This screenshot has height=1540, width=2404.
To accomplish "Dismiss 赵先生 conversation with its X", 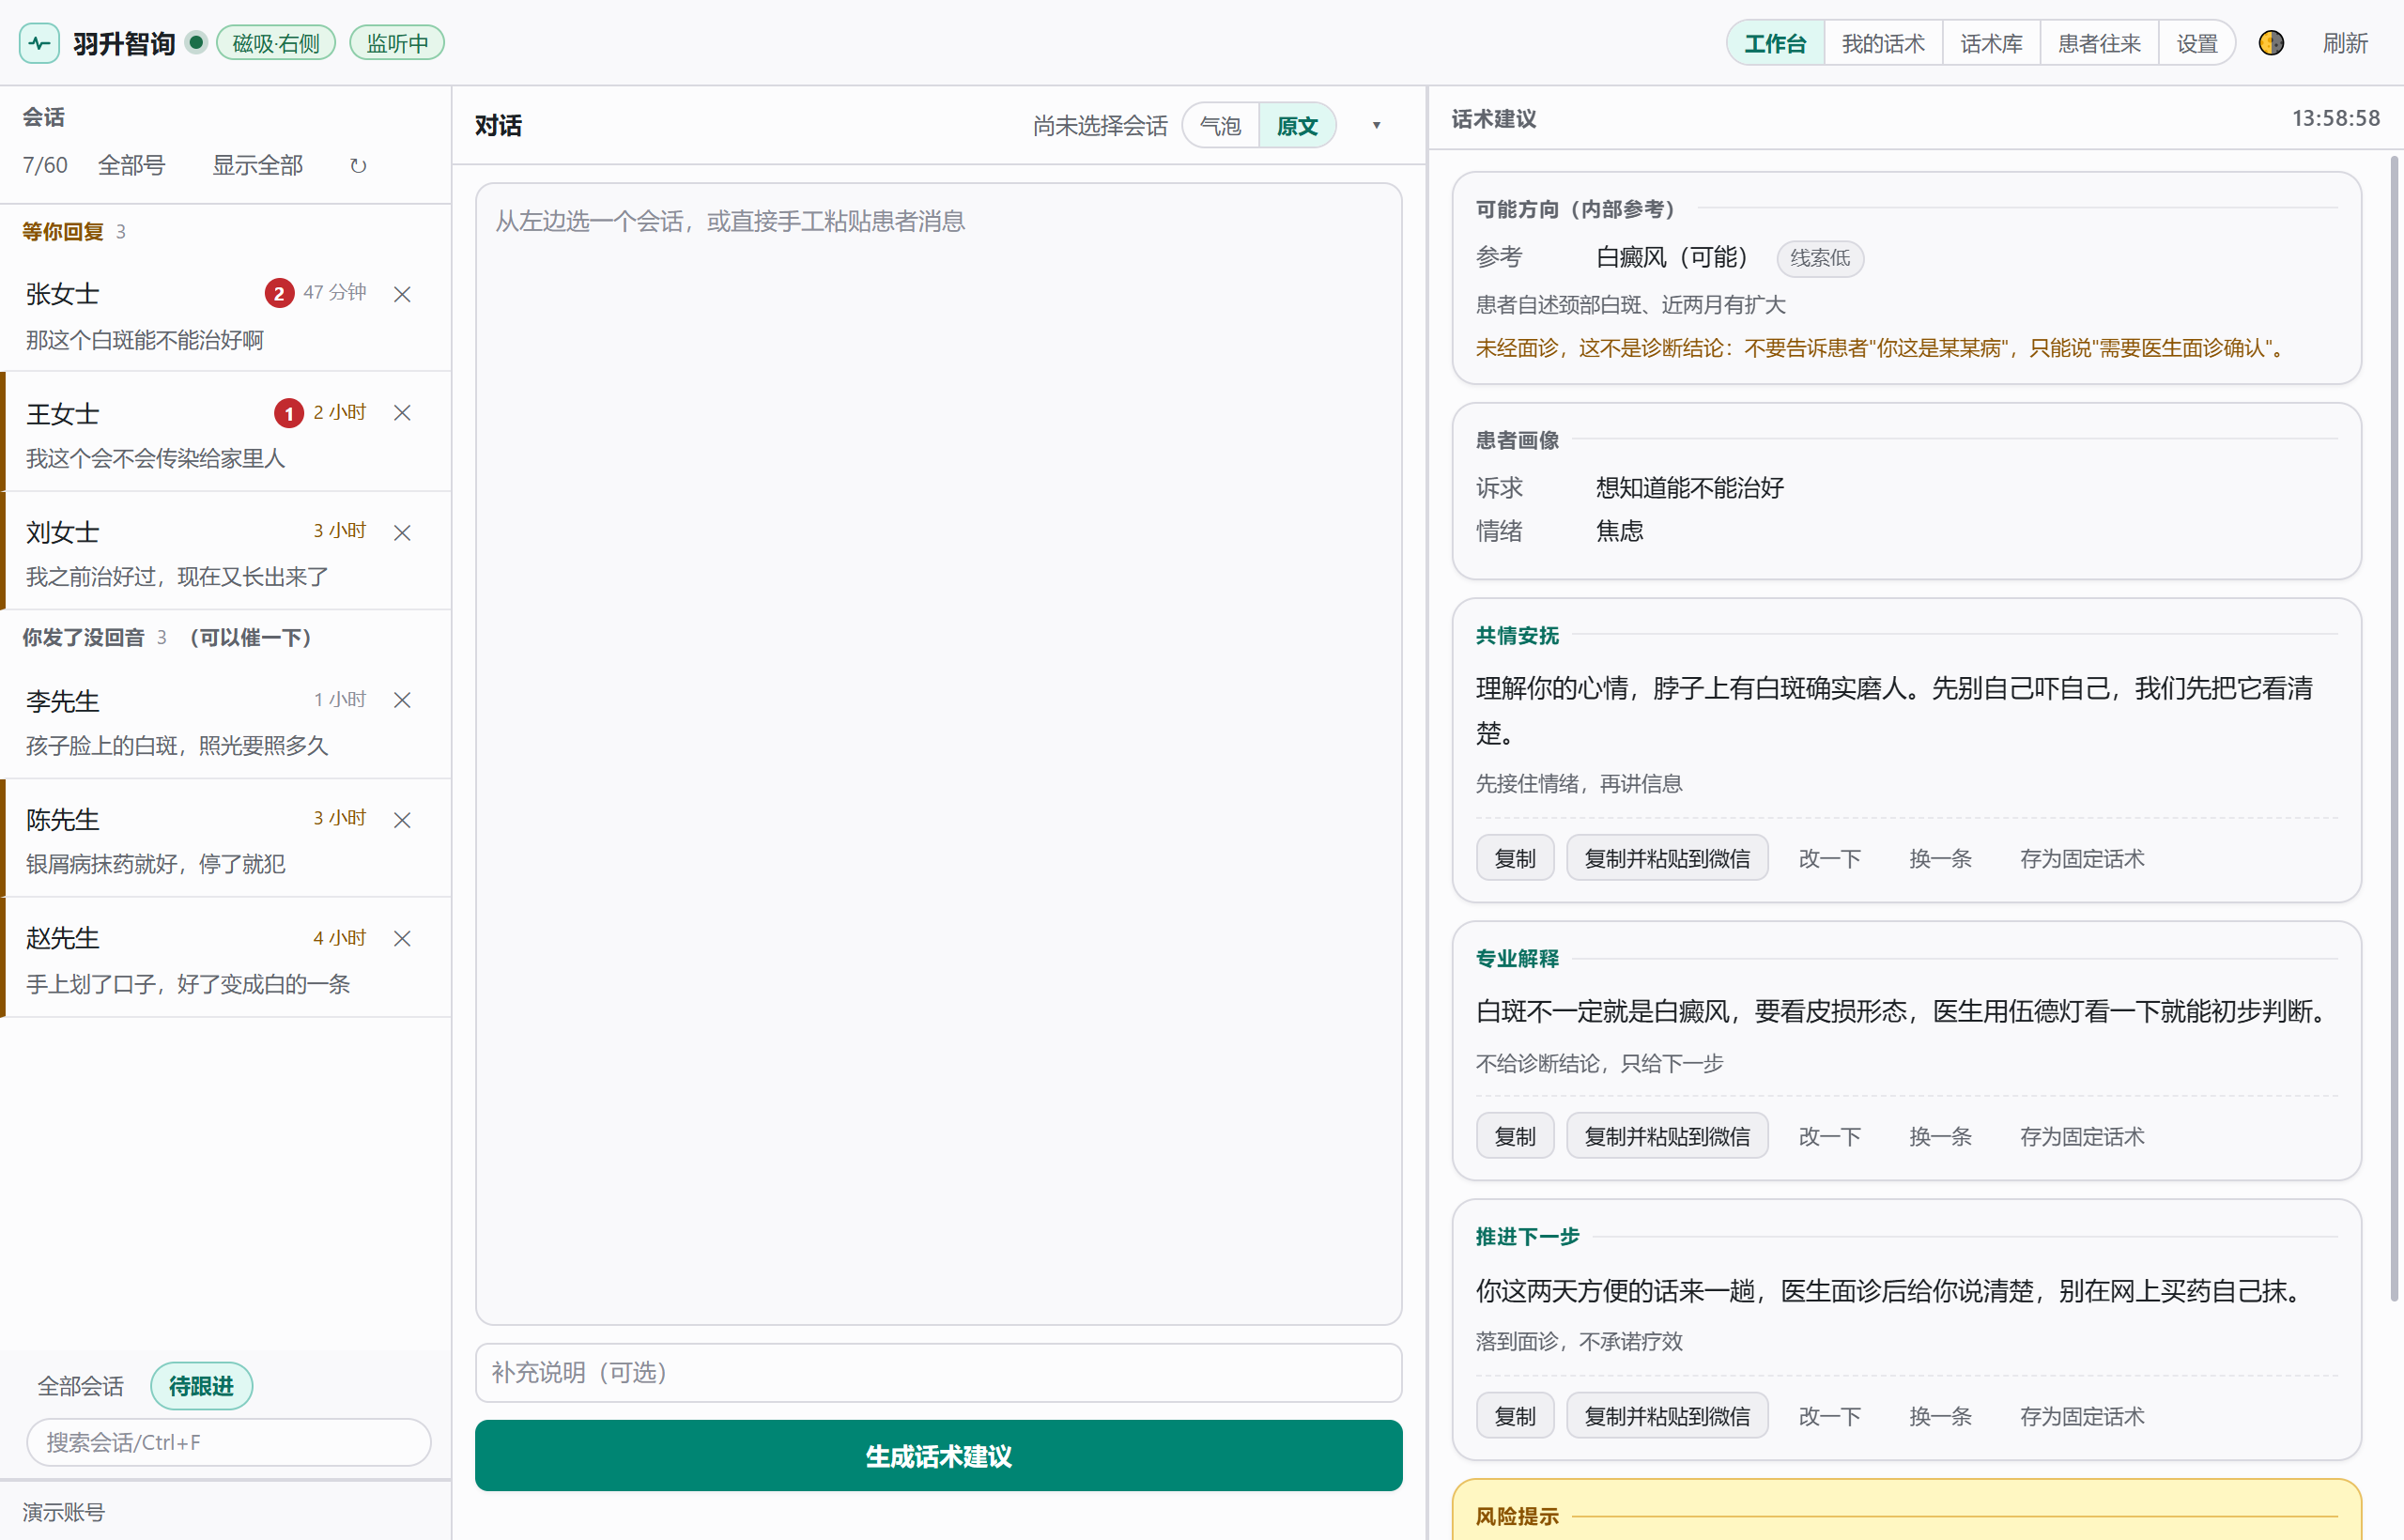I will point(402,939).
